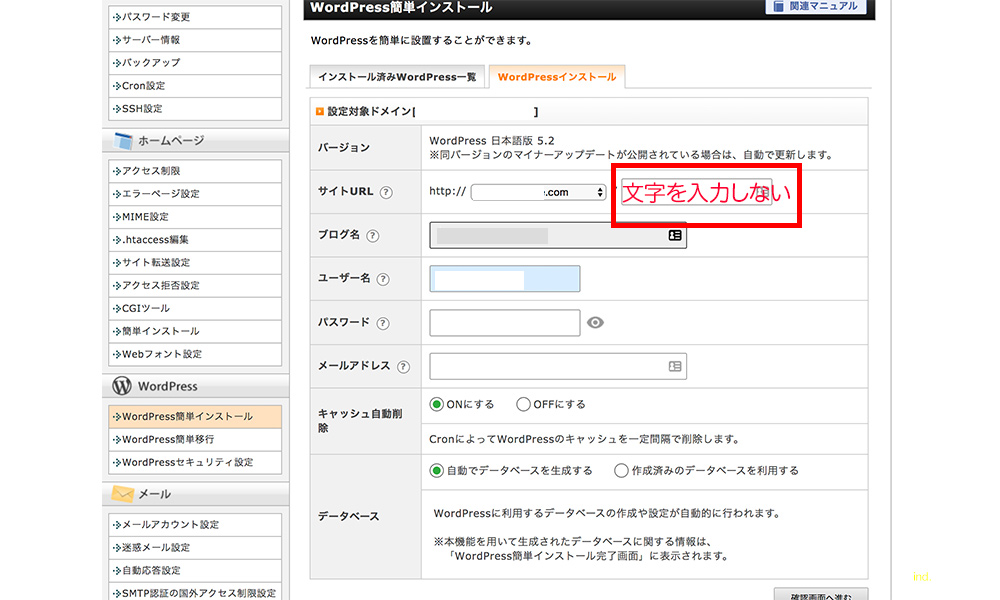The image size is (1000, 600).
Task: Open サイト転送設定 in the sidebar
Action: [195, 263]
